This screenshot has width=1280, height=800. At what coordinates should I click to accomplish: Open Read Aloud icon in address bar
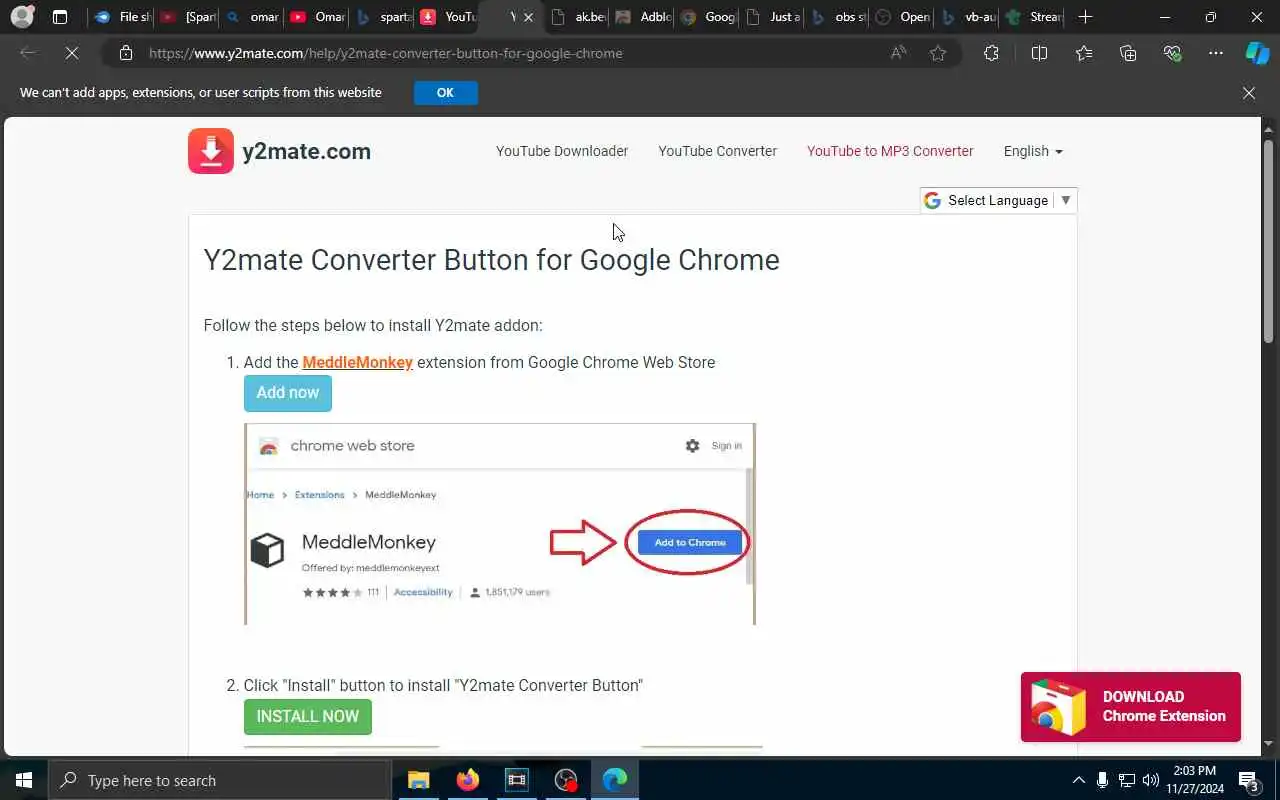point(898,53)
